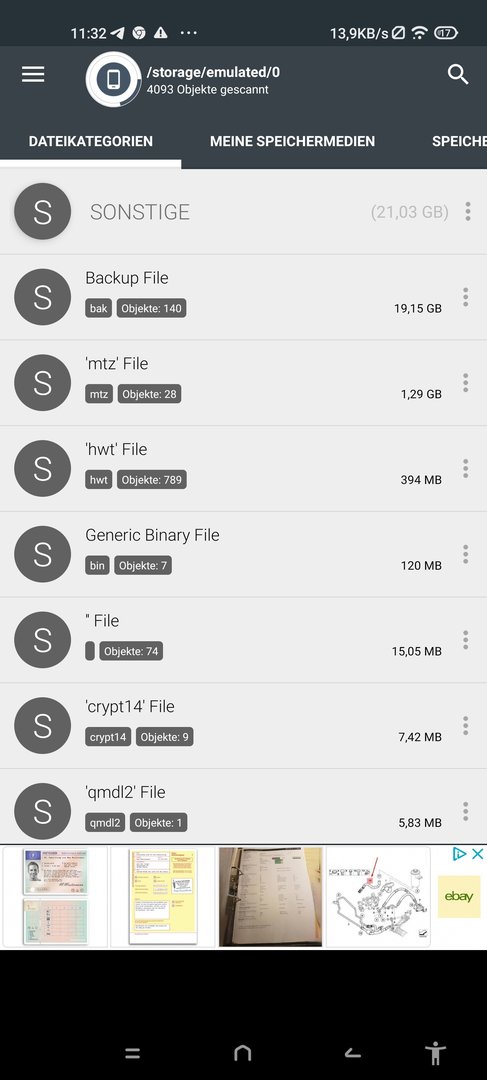Open overflow options for 'crypt14' File

[x=466, y=725]
